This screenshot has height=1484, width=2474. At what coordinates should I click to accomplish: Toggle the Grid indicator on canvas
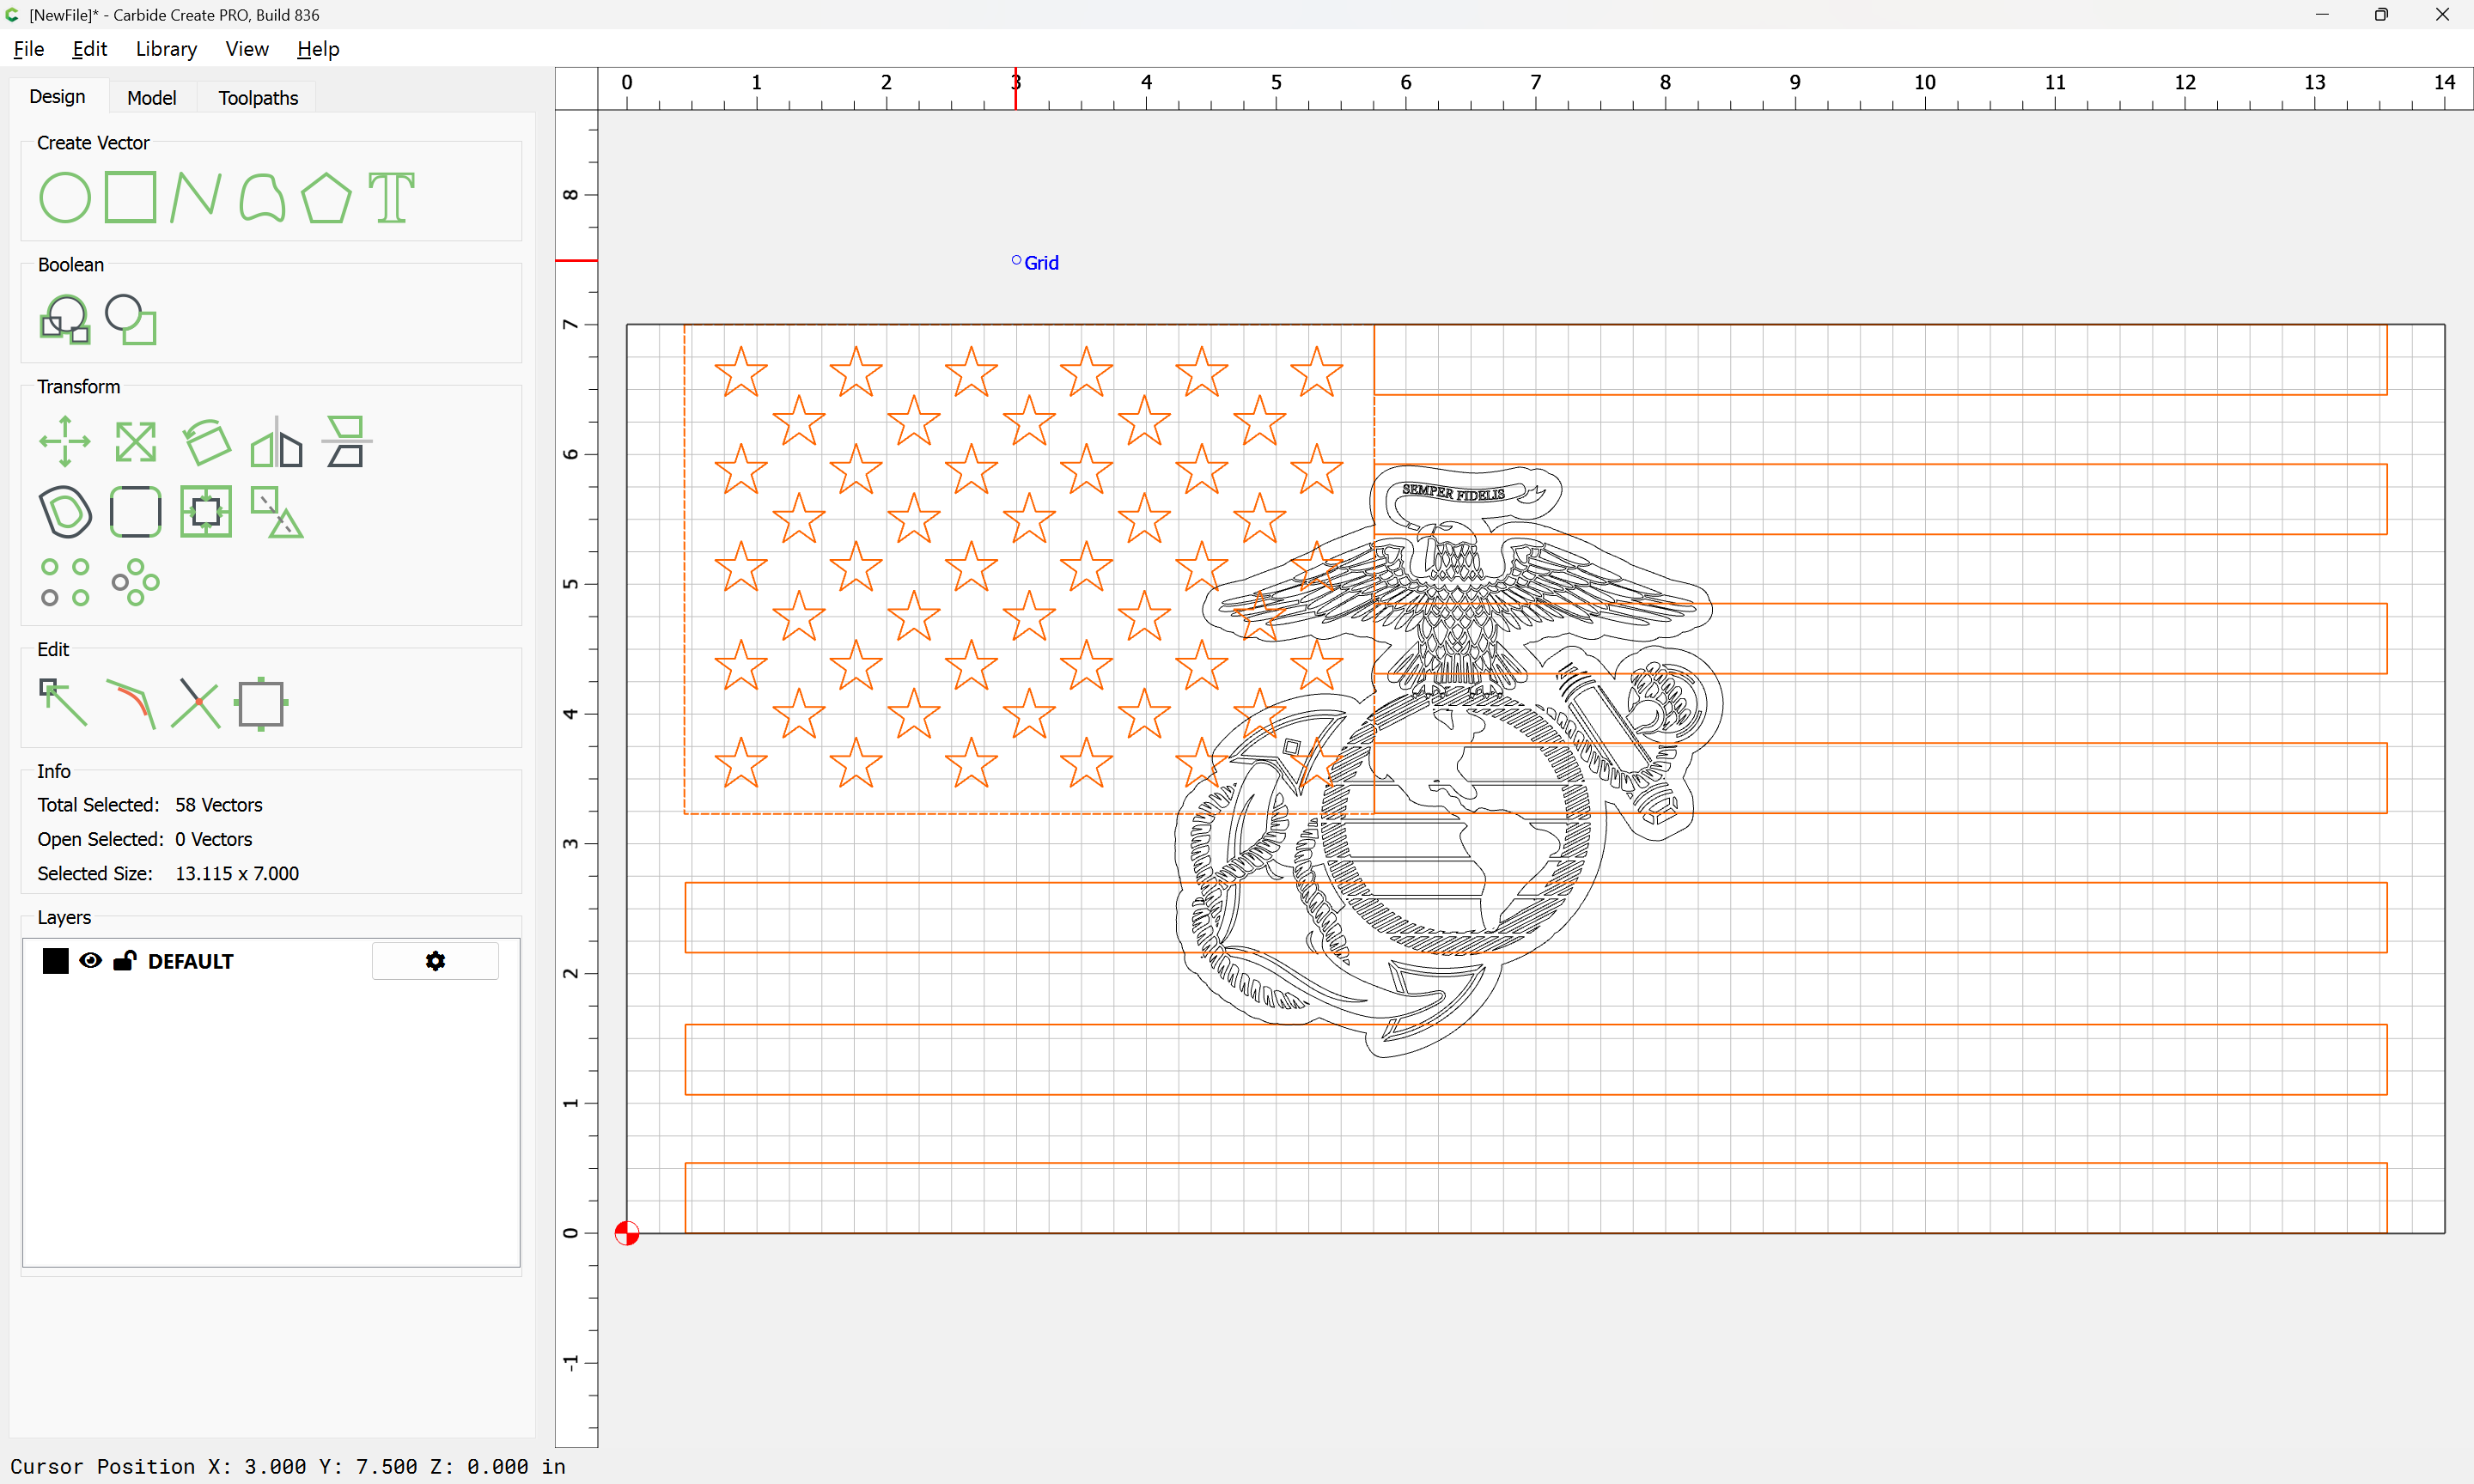[1035, 262]
